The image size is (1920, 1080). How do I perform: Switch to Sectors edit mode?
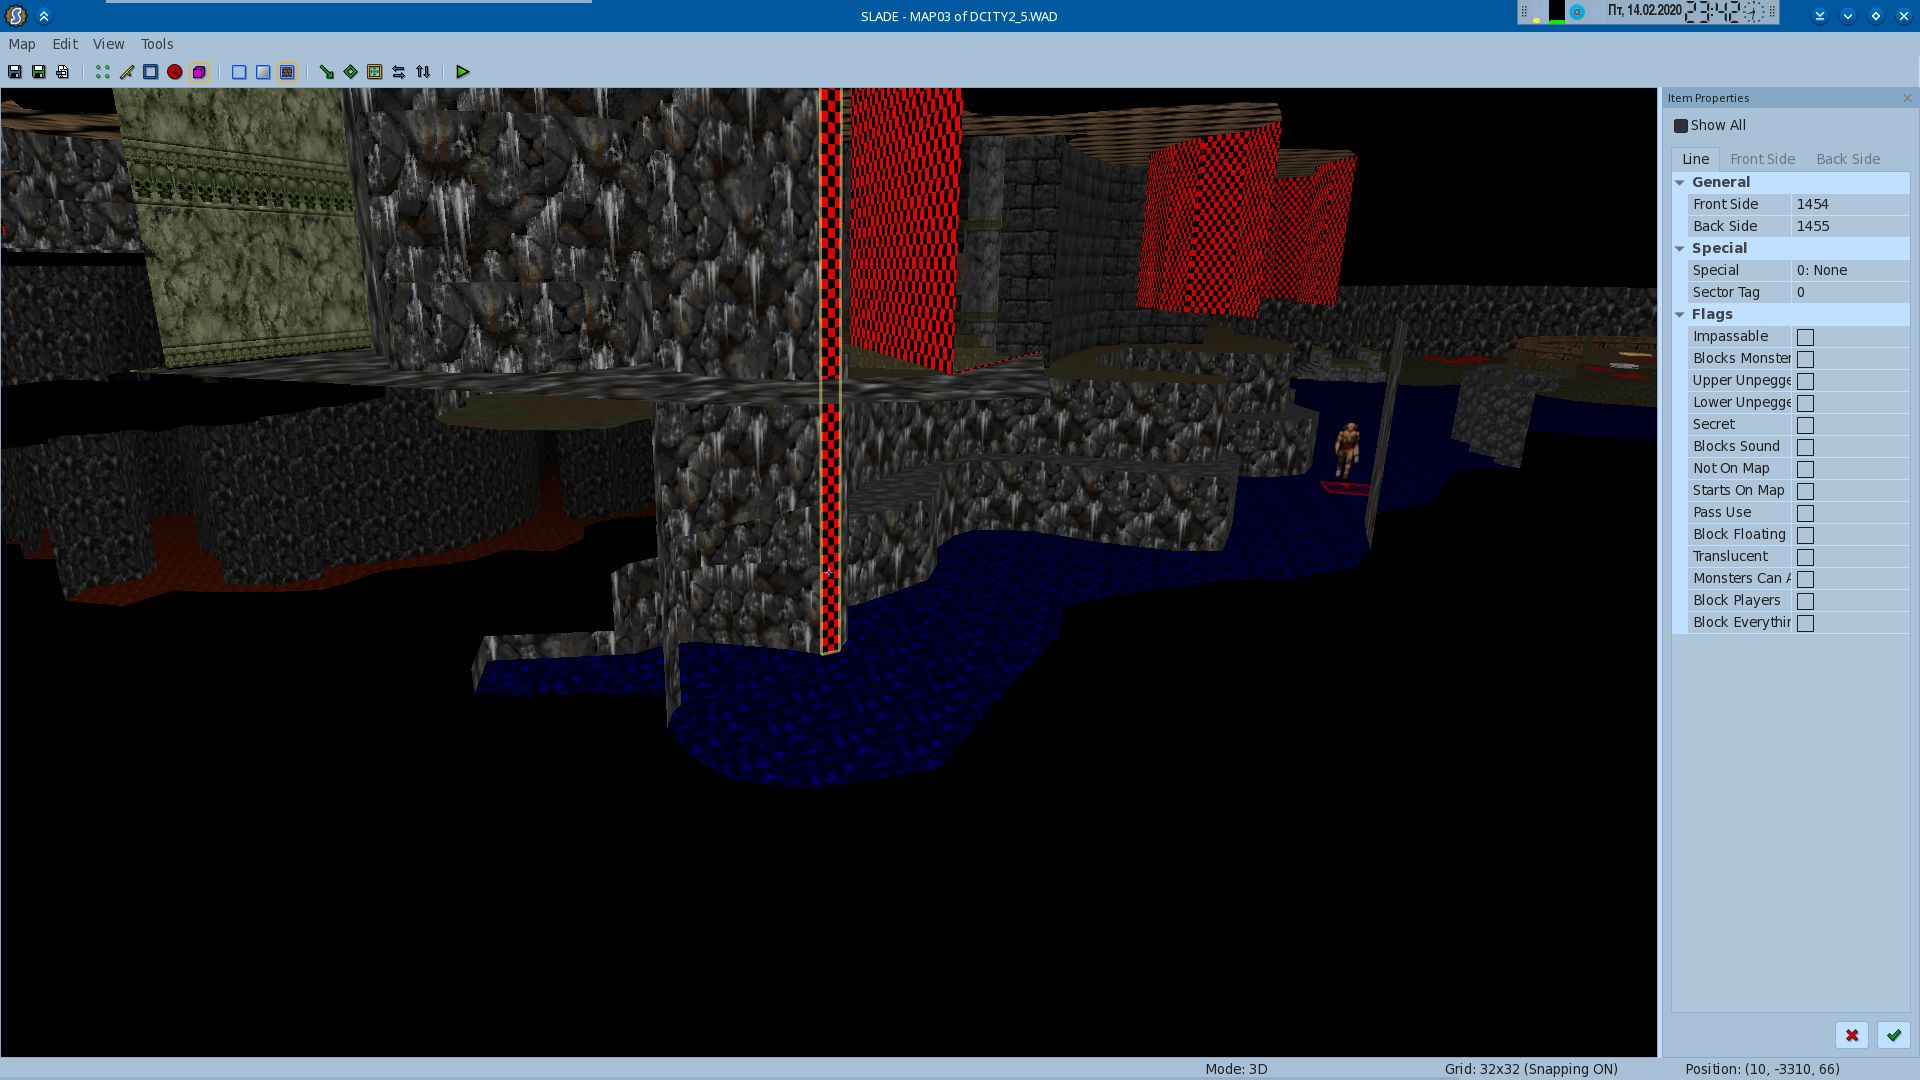pos(151,72)
